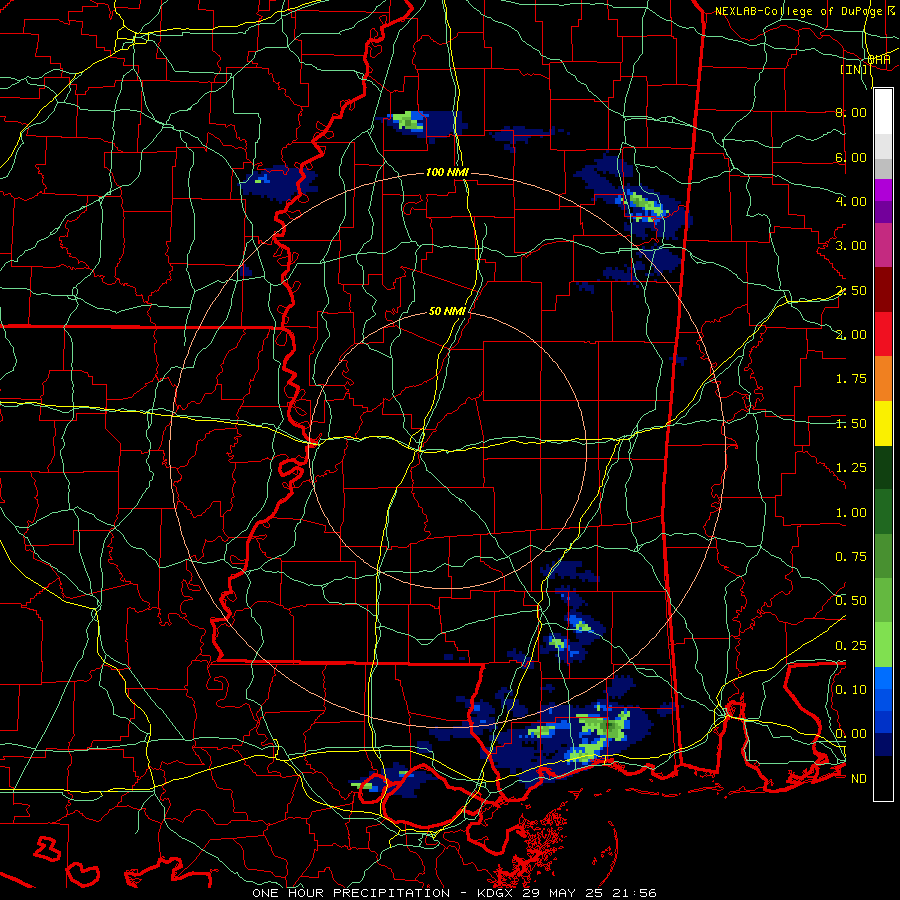The height and width of the screenshot is (900, 900).
Task: Select the 2.50 legend value
Action: (851, 290)
